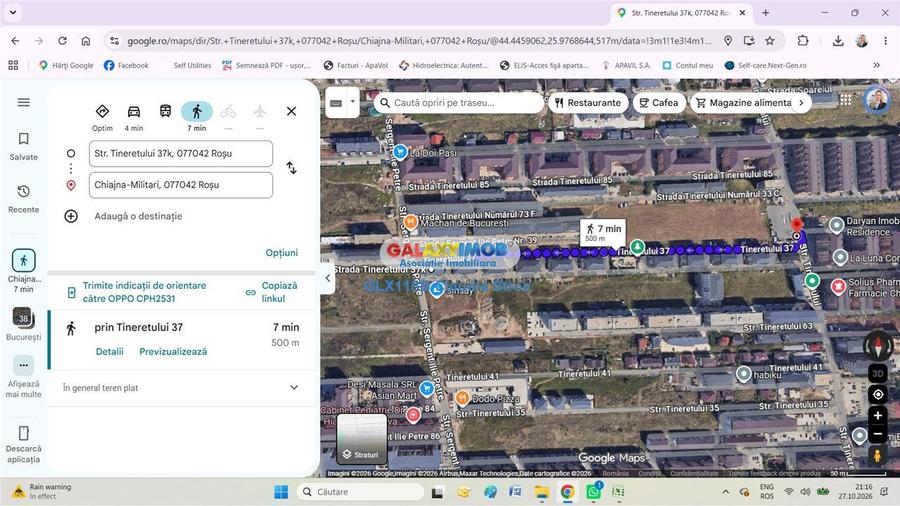Image resolution: width=900 pixels, height=506 pixels.
Task: Click the Street View pegman
Action: (x=877, y=456)
